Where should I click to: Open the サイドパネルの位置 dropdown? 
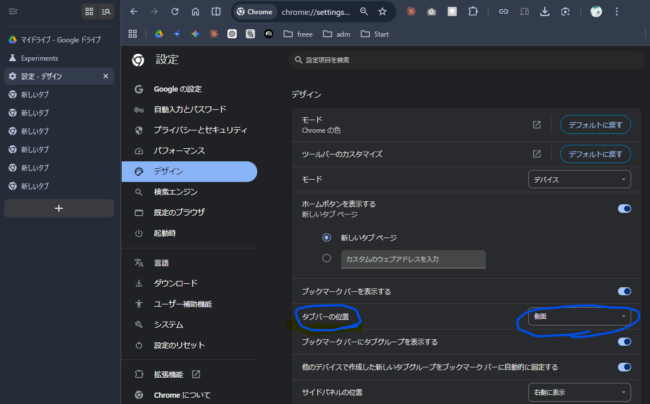pos(579,392)
